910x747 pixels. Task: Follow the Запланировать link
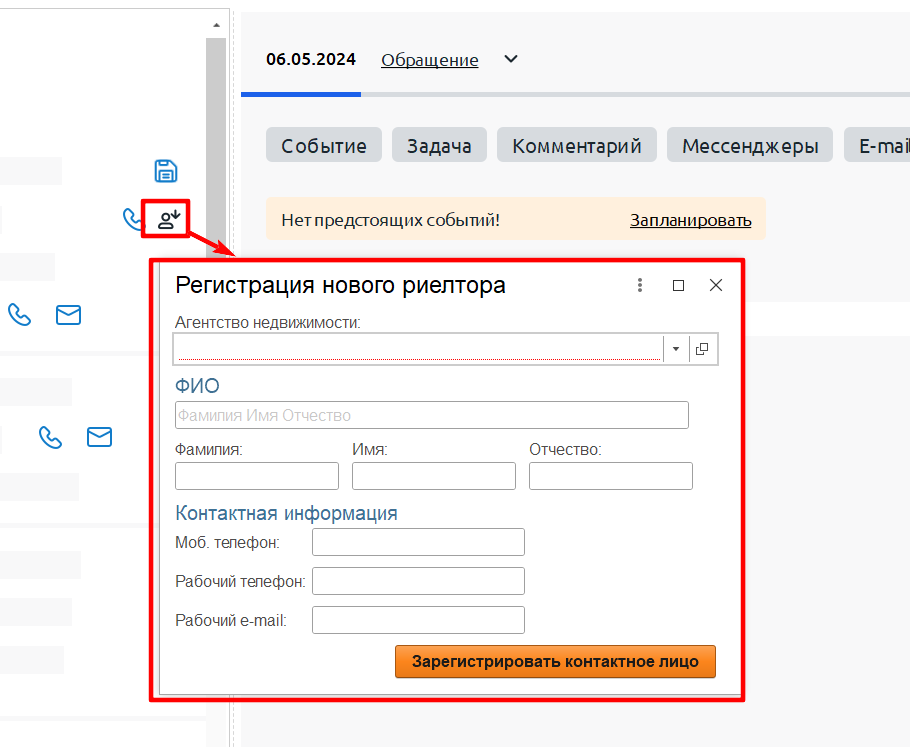[690, 220]
